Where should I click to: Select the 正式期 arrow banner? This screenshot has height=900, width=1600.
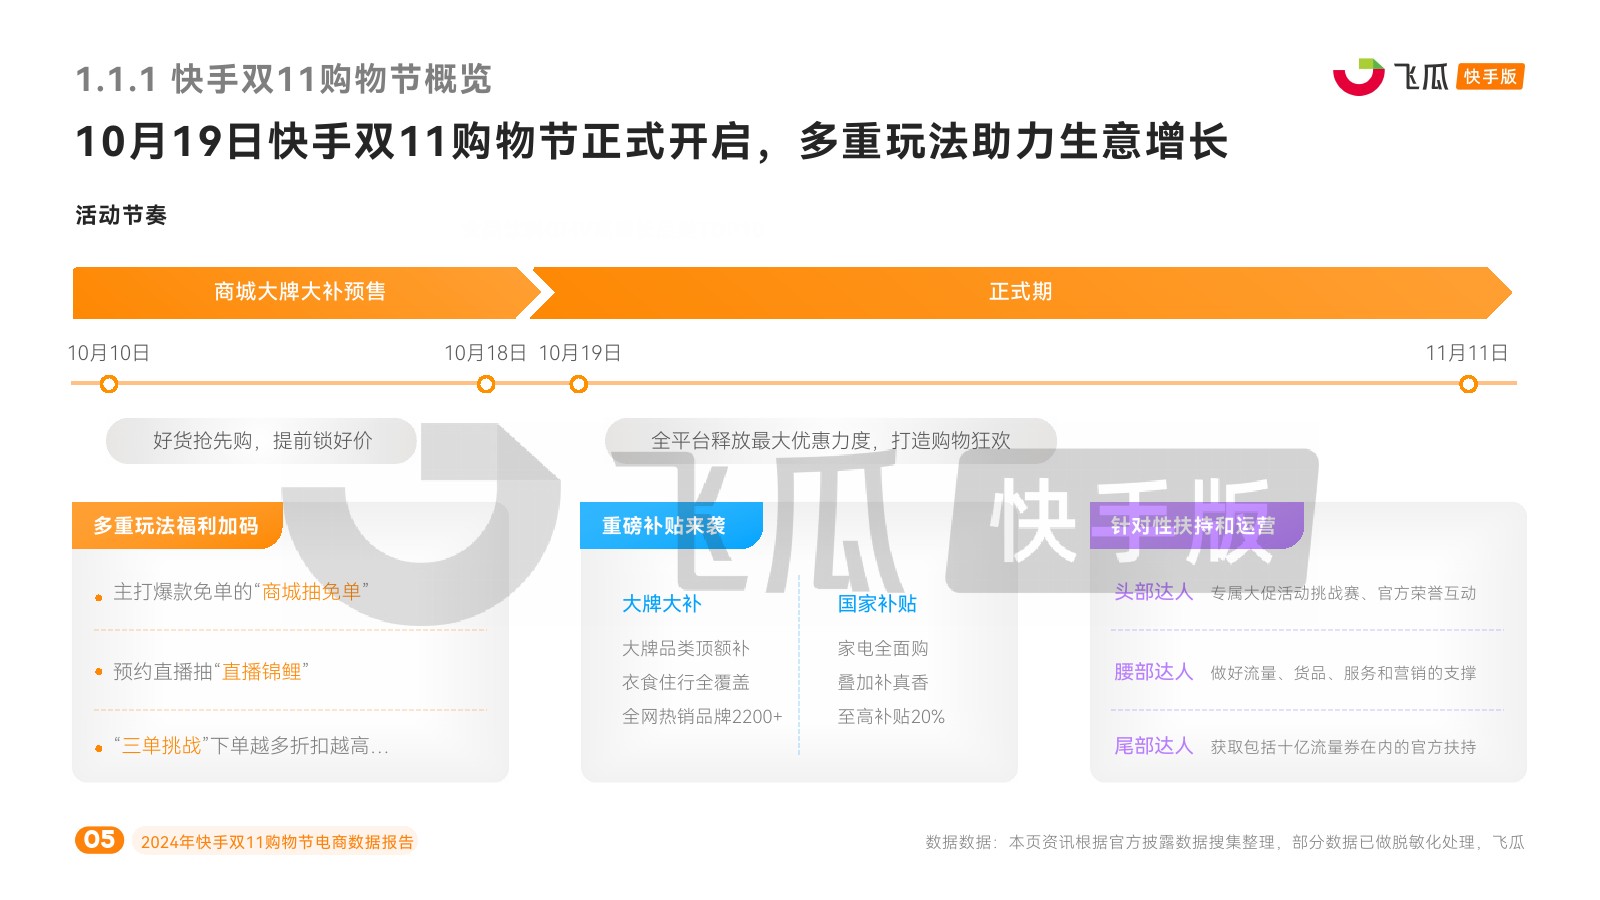coord(1020,292)
